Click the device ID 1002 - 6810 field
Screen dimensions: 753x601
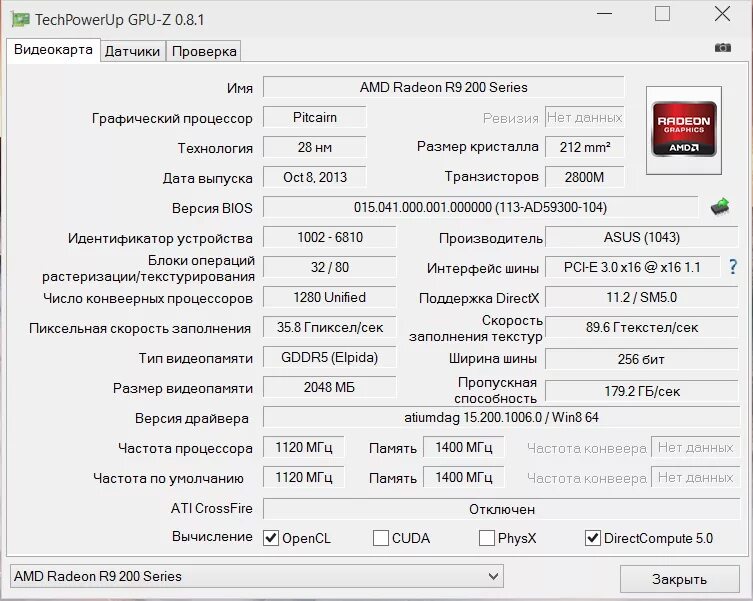pos(329,237)
